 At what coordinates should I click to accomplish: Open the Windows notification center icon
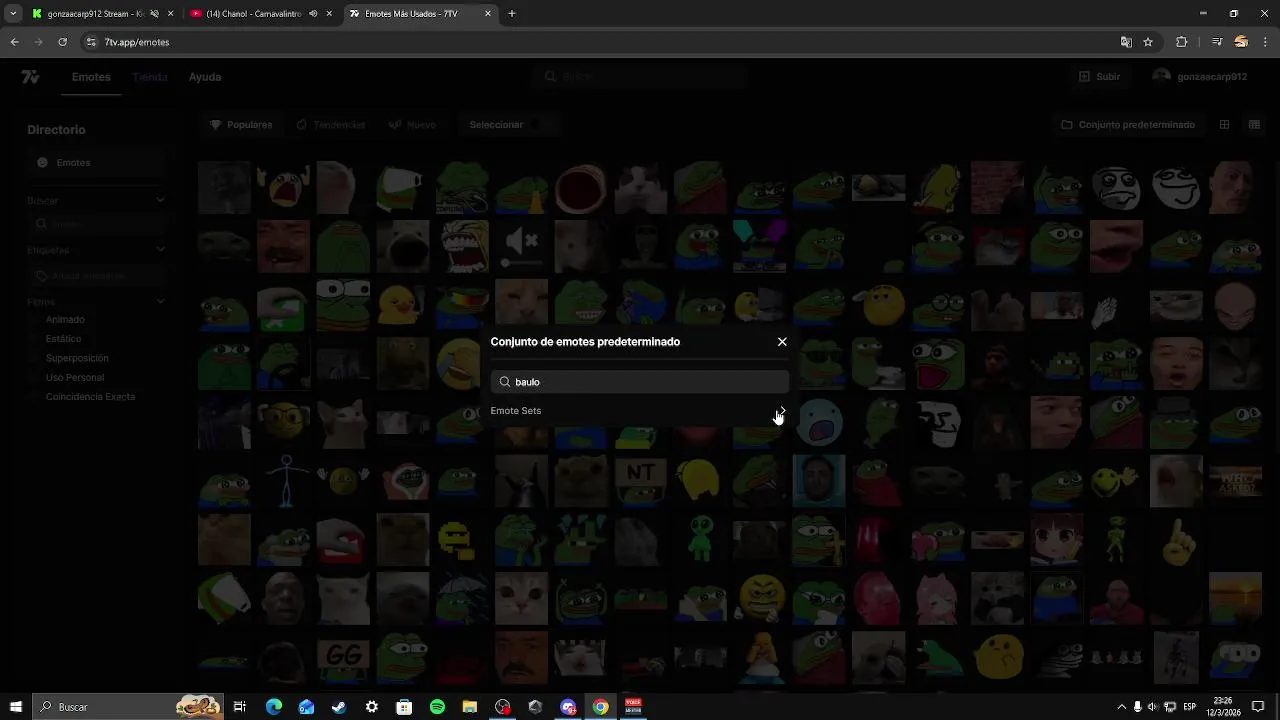coord(1258,707)
